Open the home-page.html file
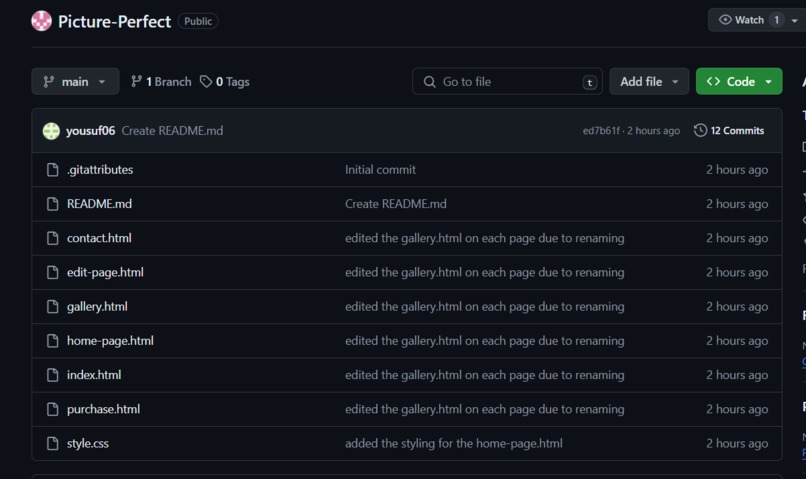The width and height of the screenshot is (806, 479). point(110,341)
